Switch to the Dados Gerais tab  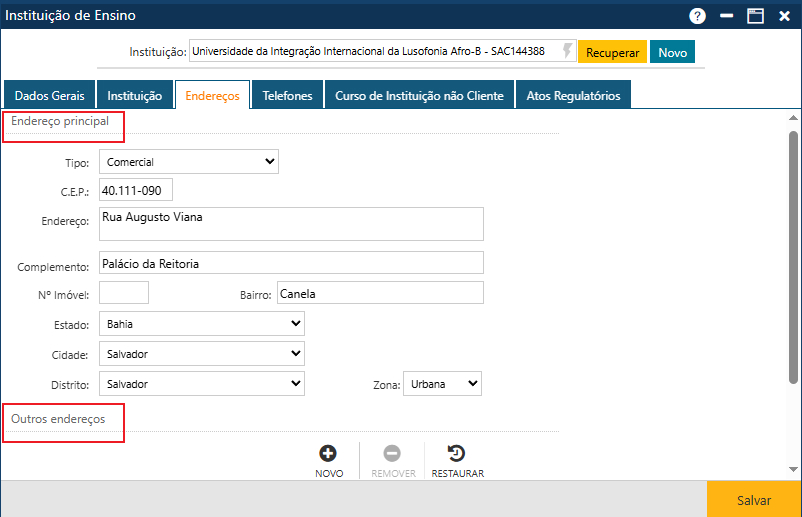point(50,95)
